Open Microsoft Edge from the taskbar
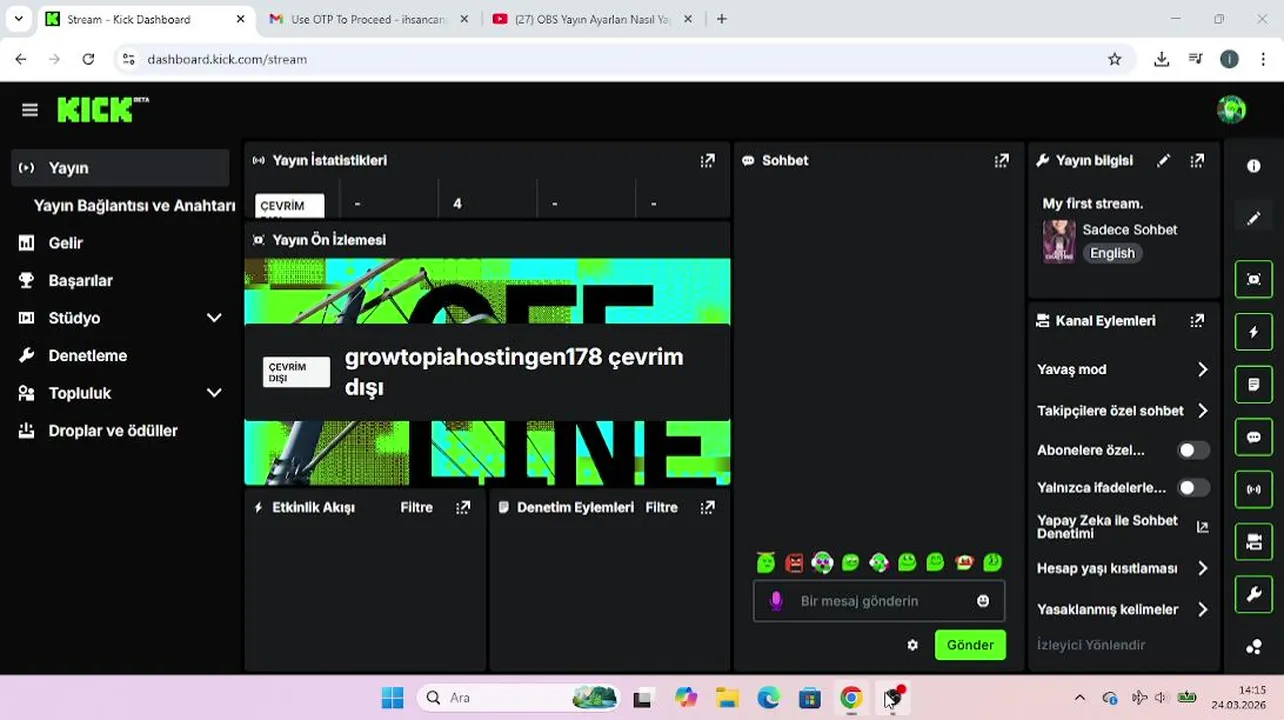The image size is (1284, 720). [x=768, y=698]
